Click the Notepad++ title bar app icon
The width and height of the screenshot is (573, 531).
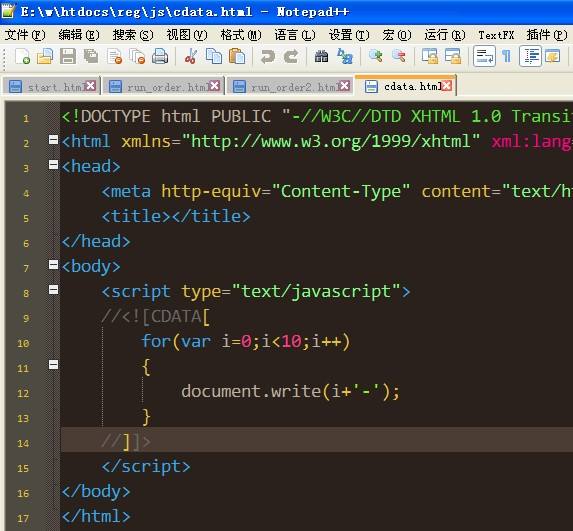click(8, 11)
